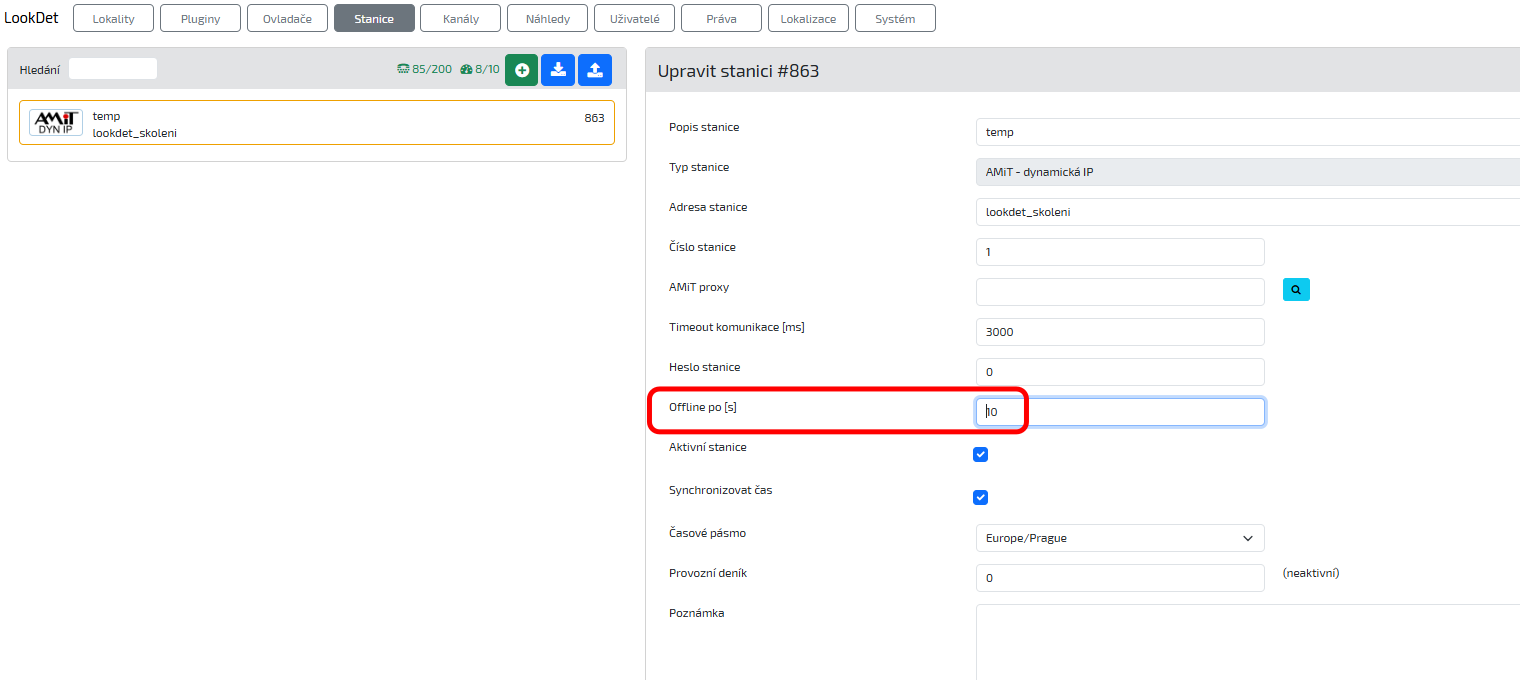The width and height of the screenshot is (1520, 680).
Task: Click the download stations icon button
Action: point(558,70)
